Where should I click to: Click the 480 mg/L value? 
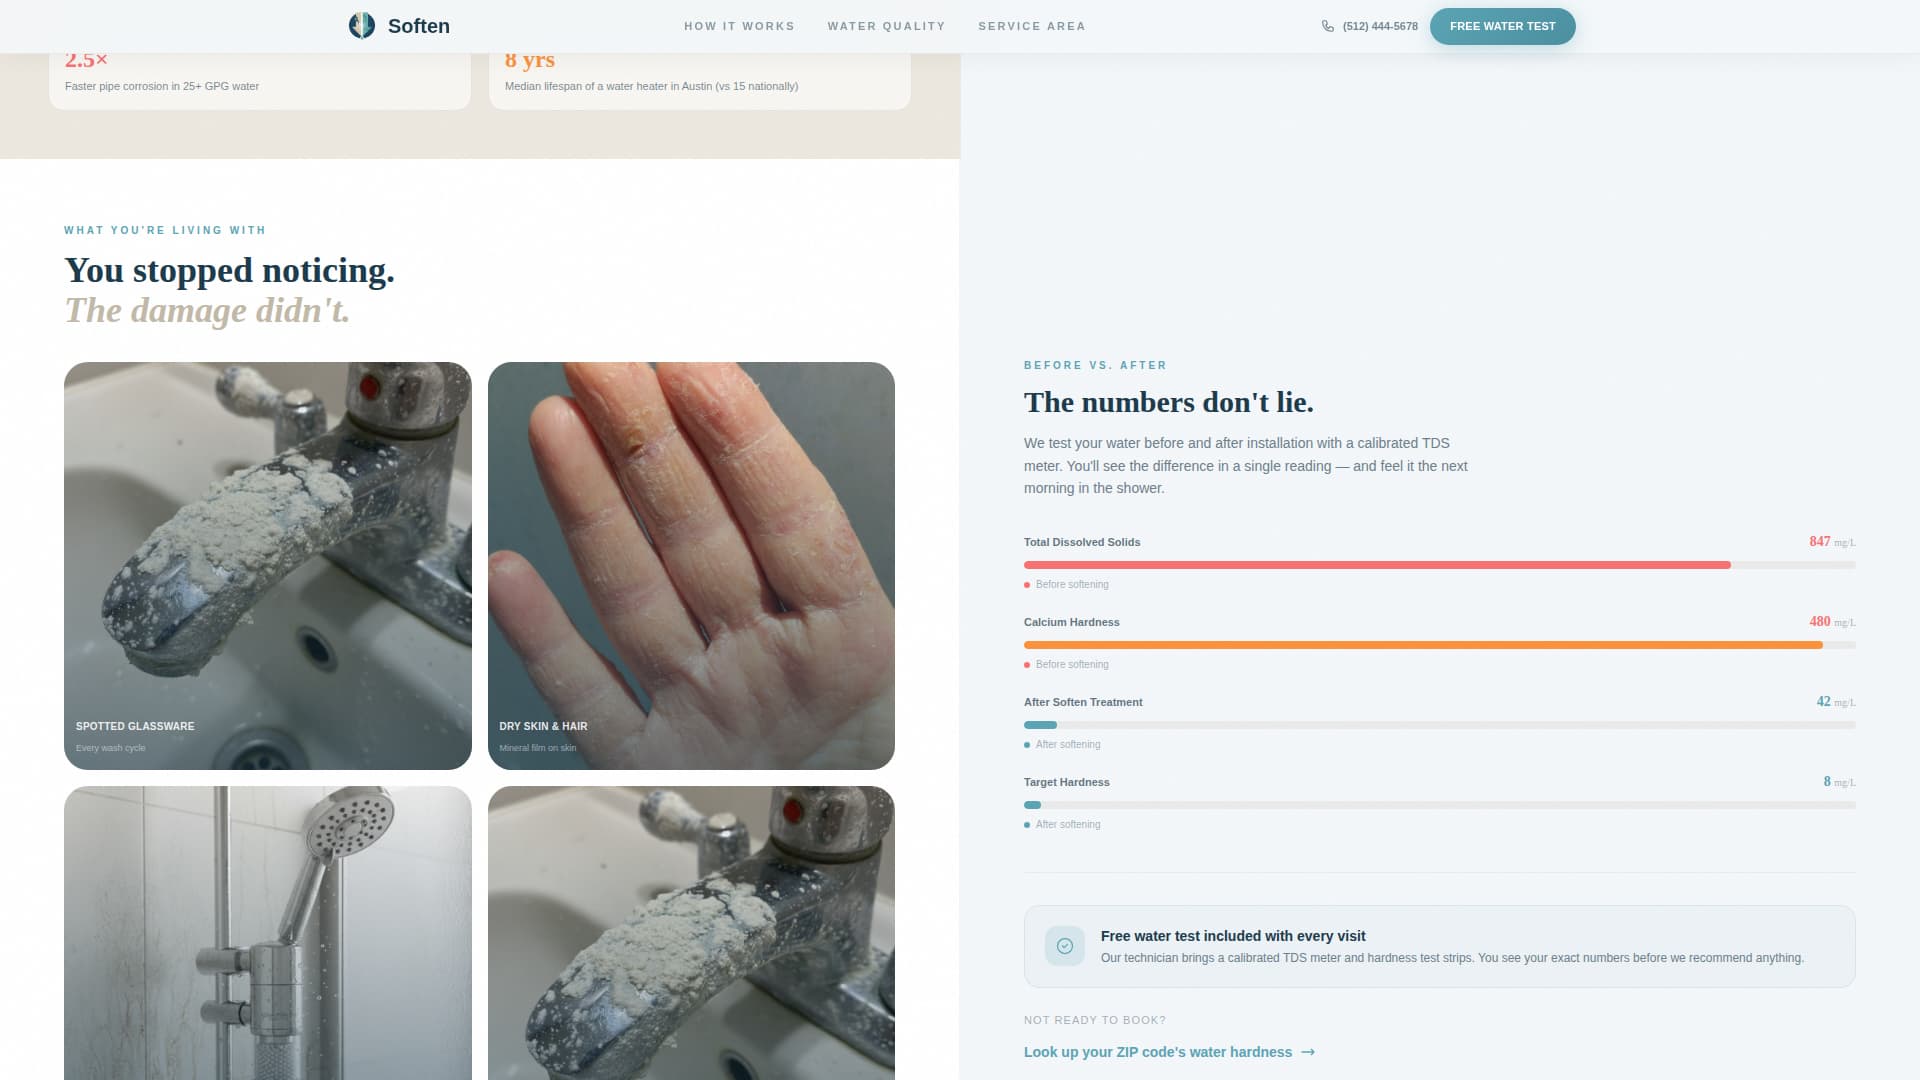point(1832,622)
